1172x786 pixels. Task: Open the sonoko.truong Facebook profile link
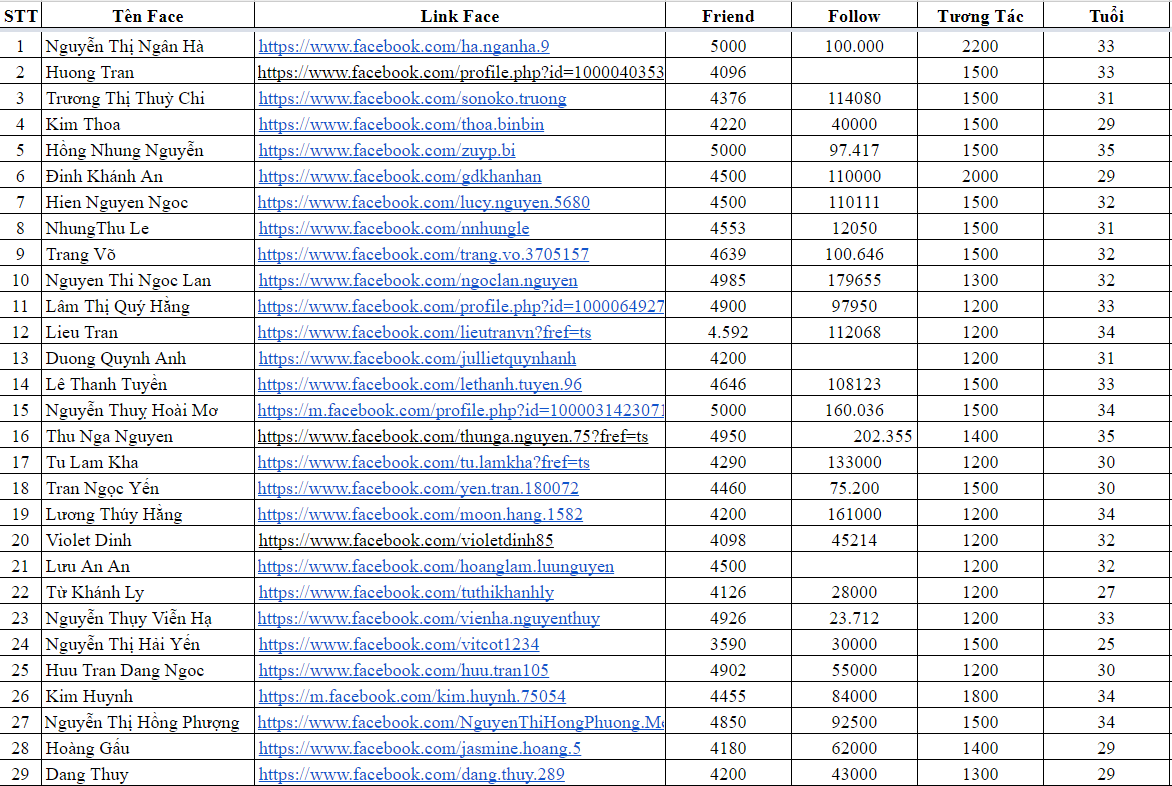412,98
